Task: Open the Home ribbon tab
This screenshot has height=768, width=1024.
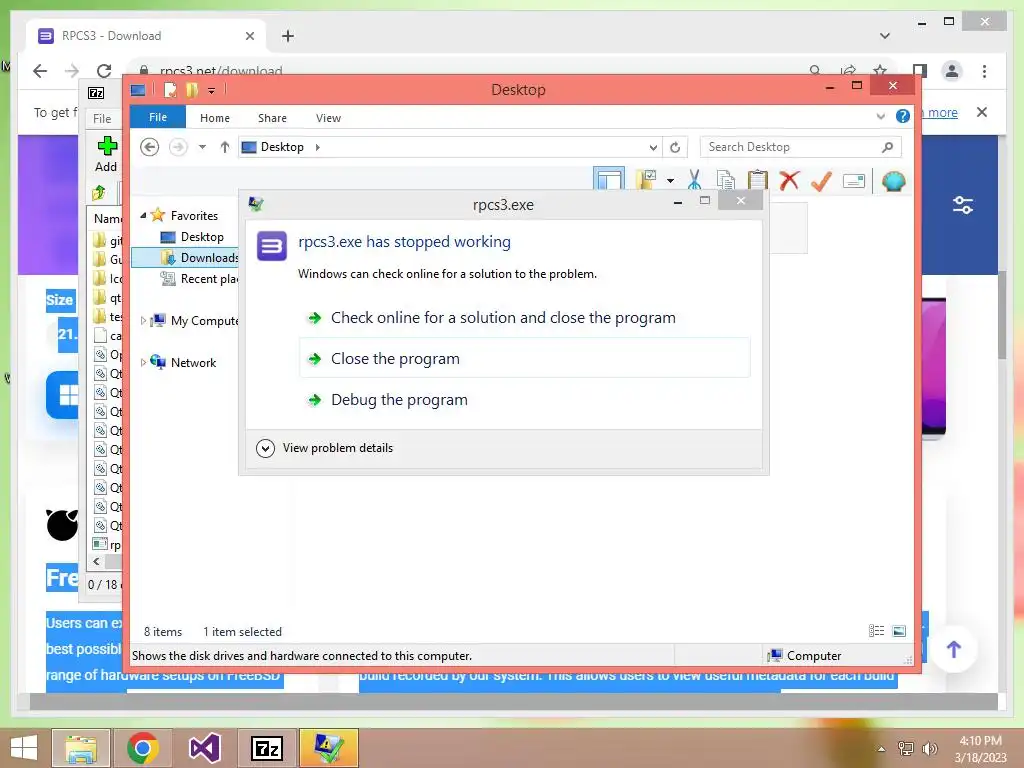Action: pos(214,118)
